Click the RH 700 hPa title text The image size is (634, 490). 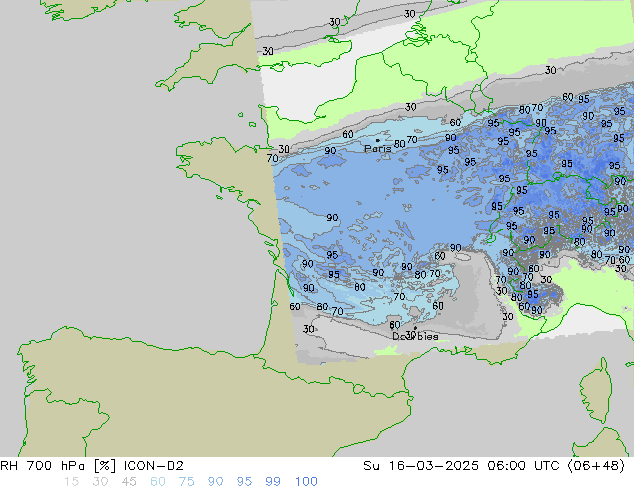click(x=41, y=465)
